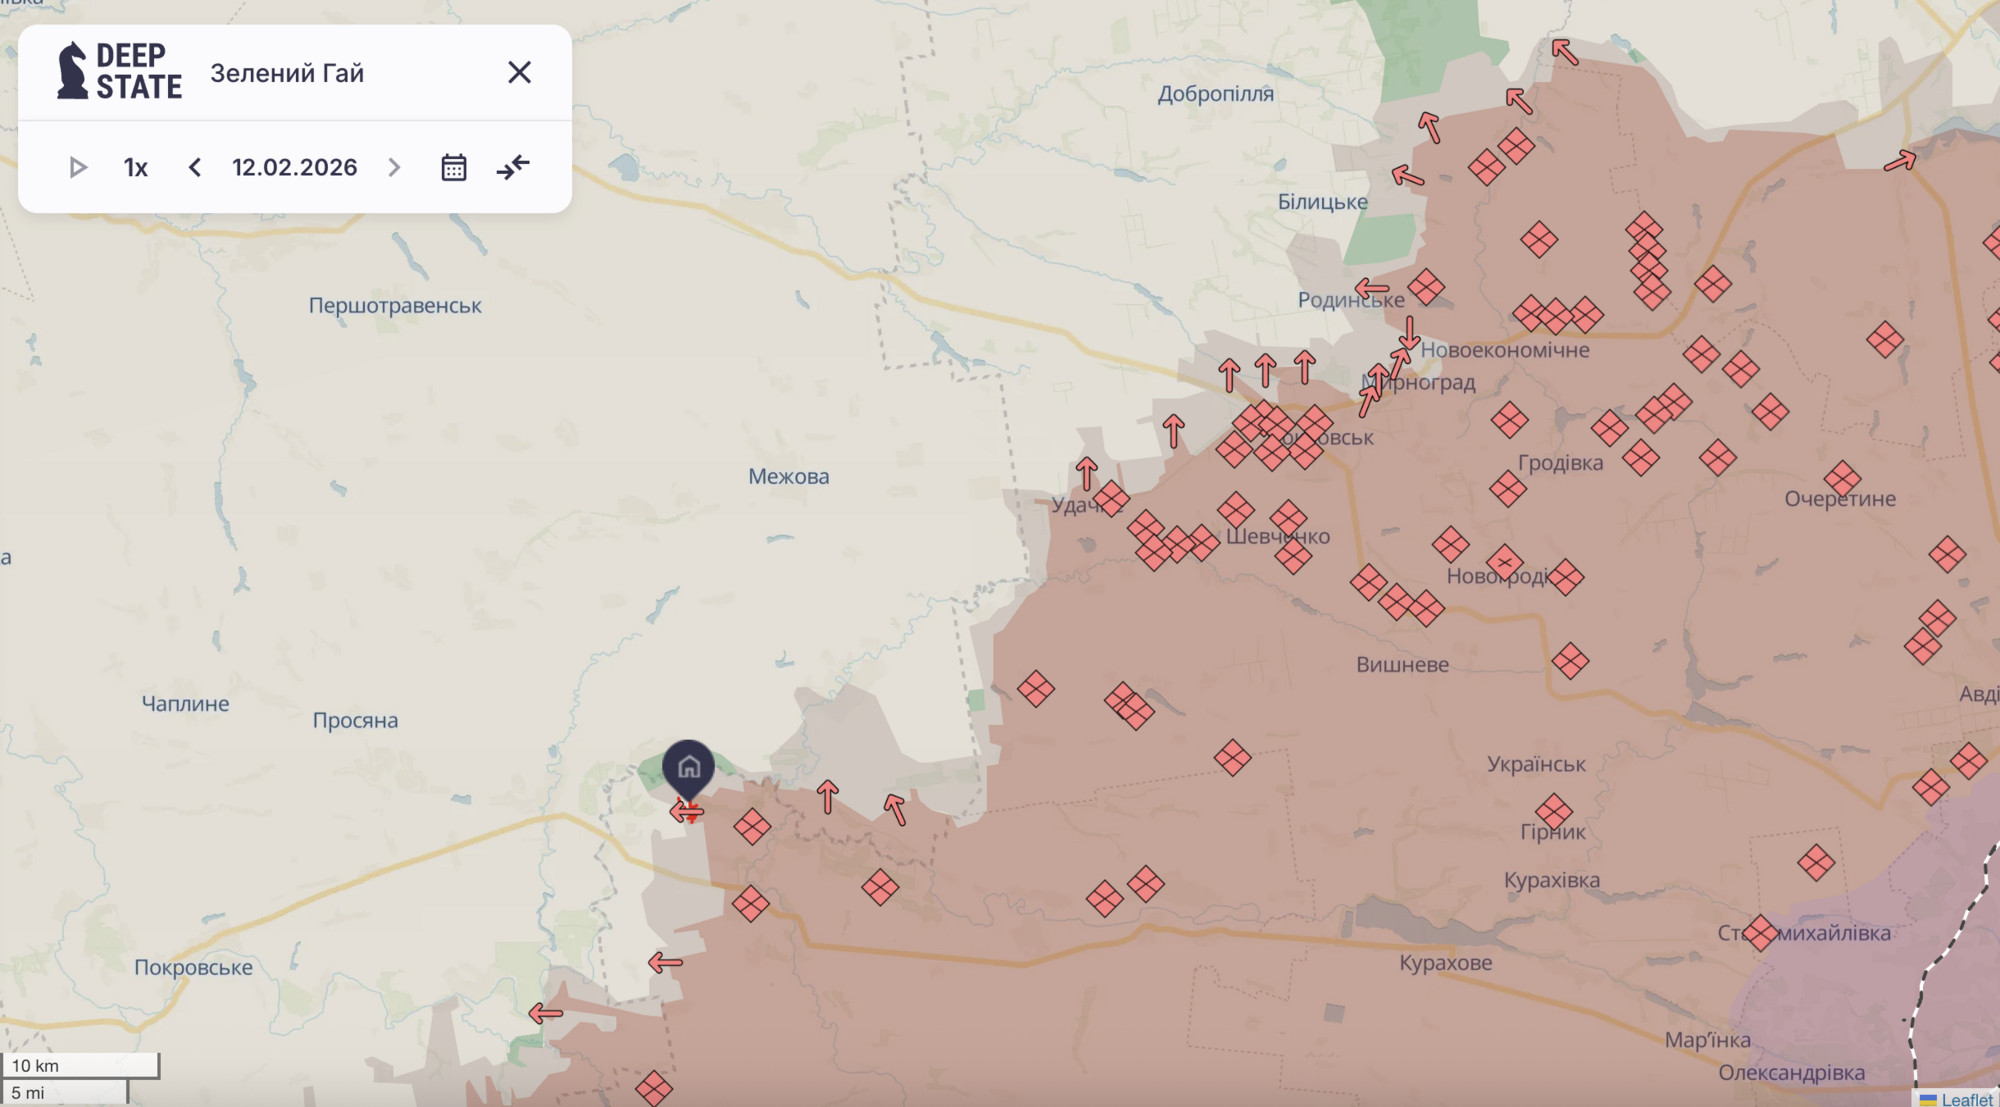Advance to next date arrow
The height and width of the screenshot is (1107, 2000).
coord(394,167)
